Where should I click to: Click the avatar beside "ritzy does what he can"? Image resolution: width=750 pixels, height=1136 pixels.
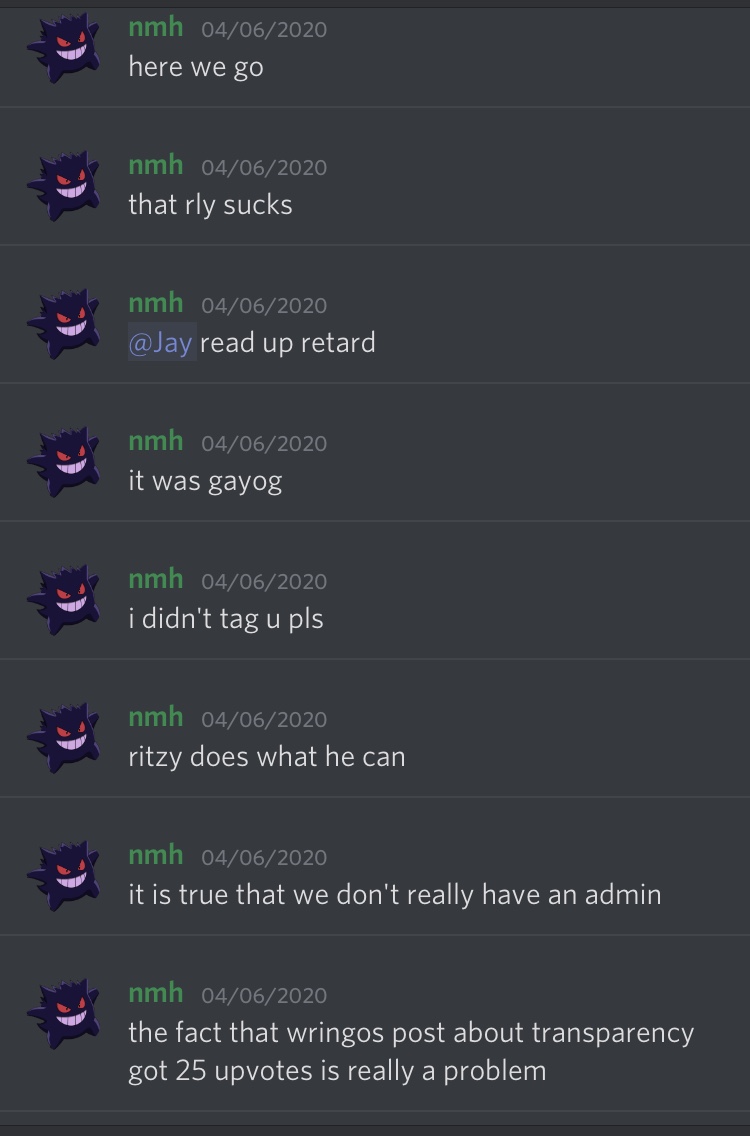[64, 738]
